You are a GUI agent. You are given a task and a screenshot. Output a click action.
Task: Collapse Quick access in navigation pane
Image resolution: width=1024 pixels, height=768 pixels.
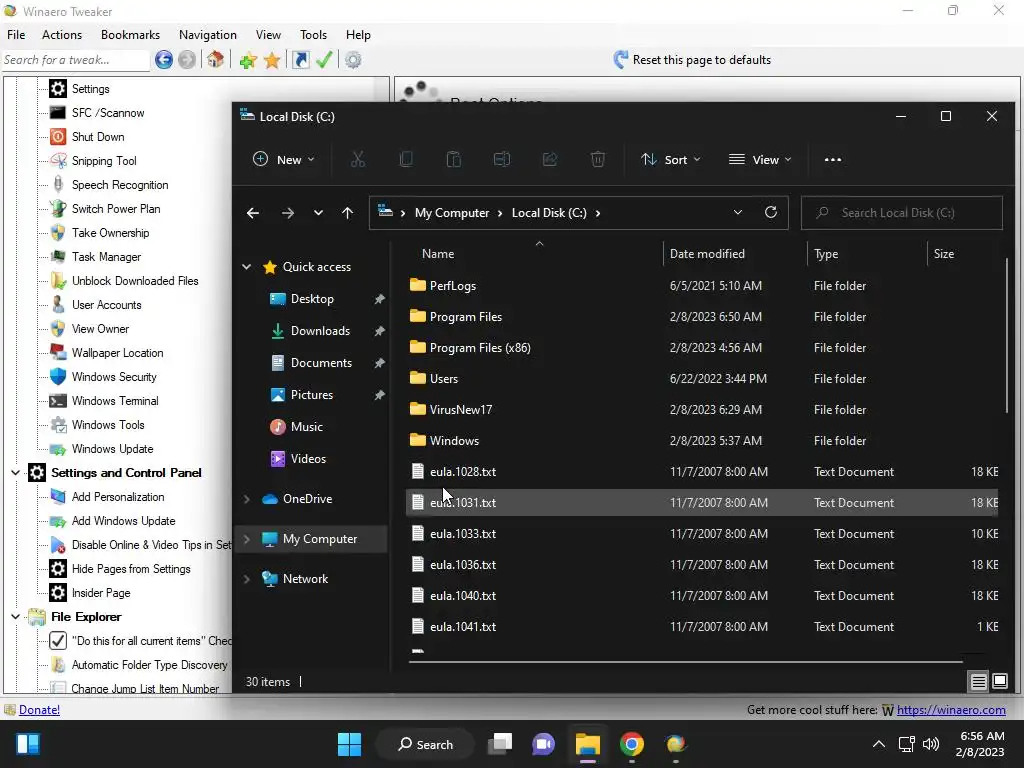247,266
